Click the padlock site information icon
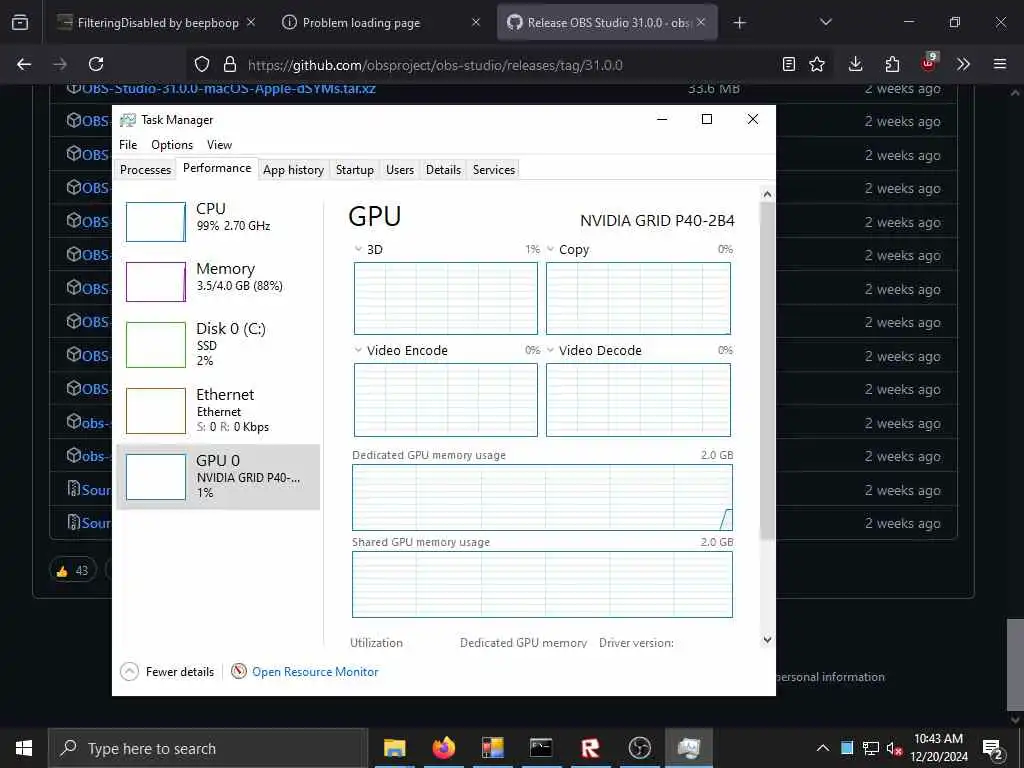The width and height of the screenshot is (1024, 768). click(x=229, y=64)
